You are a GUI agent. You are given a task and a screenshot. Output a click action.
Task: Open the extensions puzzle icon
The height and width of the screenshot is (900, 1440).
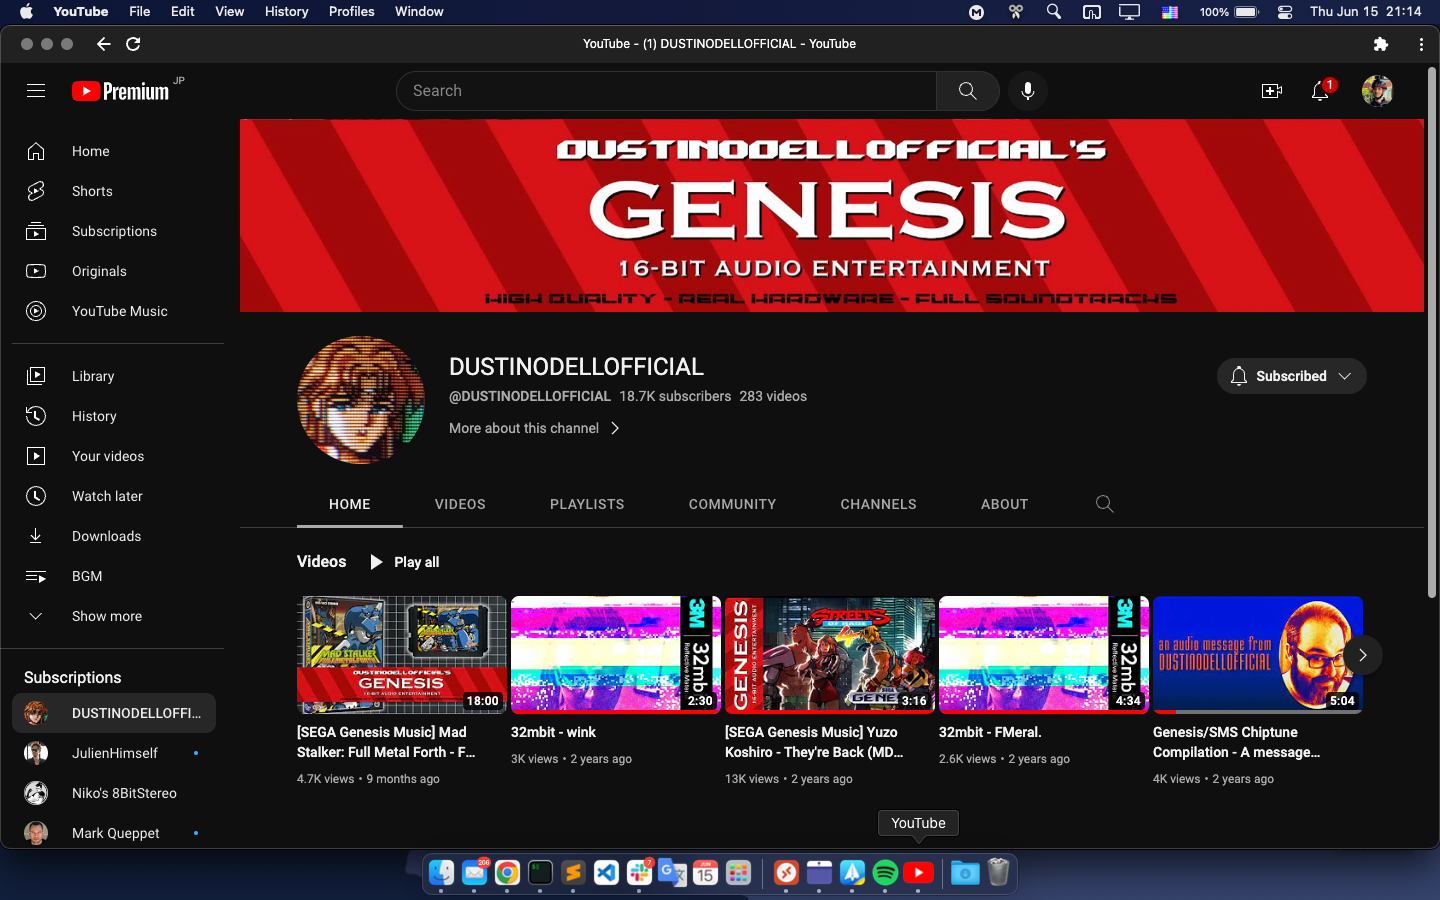pos(1381,44)
